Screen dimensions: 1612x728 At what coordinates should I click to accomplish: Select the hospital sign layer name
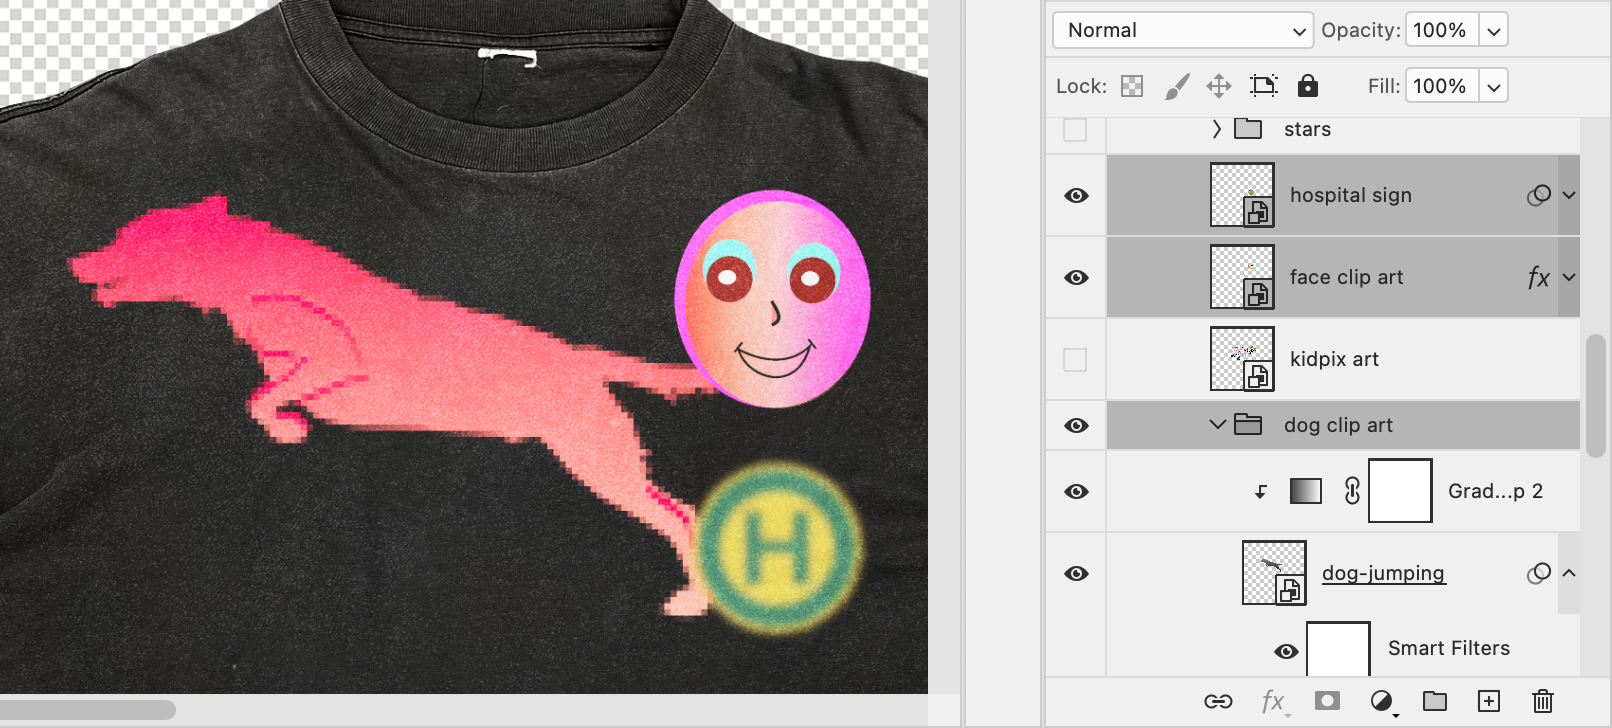pos(1351,195)
